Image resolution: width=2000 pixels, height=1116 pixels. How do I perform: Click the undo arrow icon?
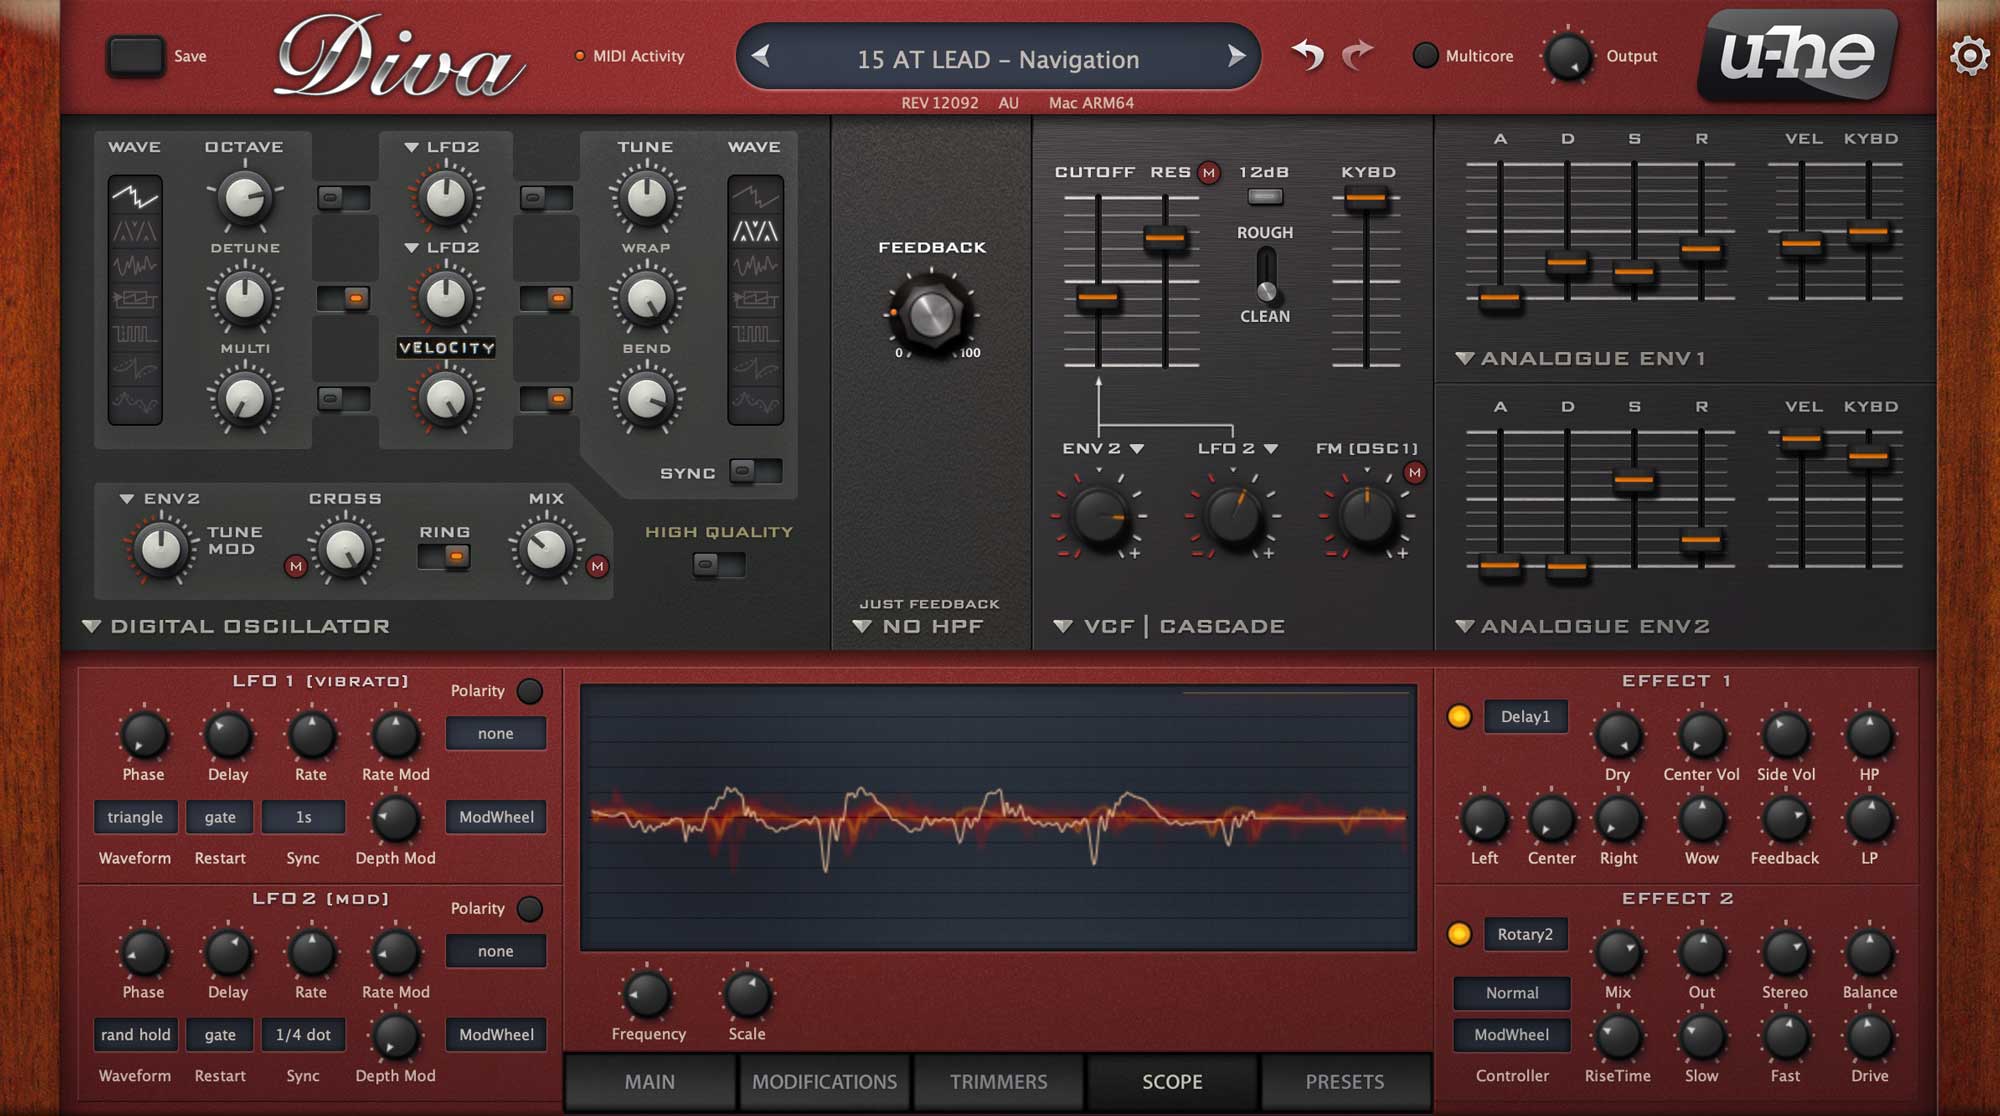pyautogui.click(x=1307, y=55)
